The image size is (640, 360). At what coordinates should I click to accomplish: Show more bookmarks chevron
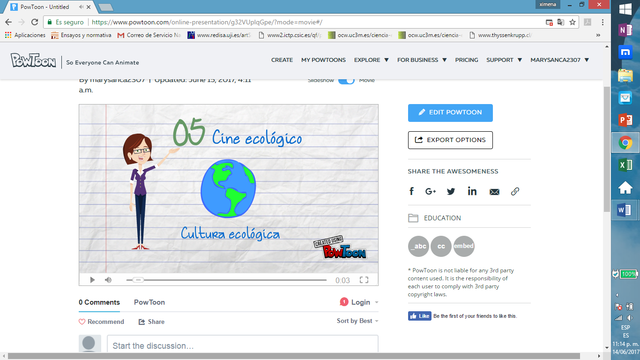598,35
